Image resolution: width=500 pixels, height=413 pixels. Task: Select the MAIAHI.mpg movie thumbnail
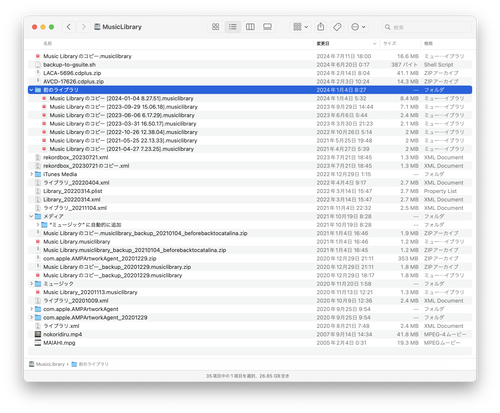coord(38,343)
